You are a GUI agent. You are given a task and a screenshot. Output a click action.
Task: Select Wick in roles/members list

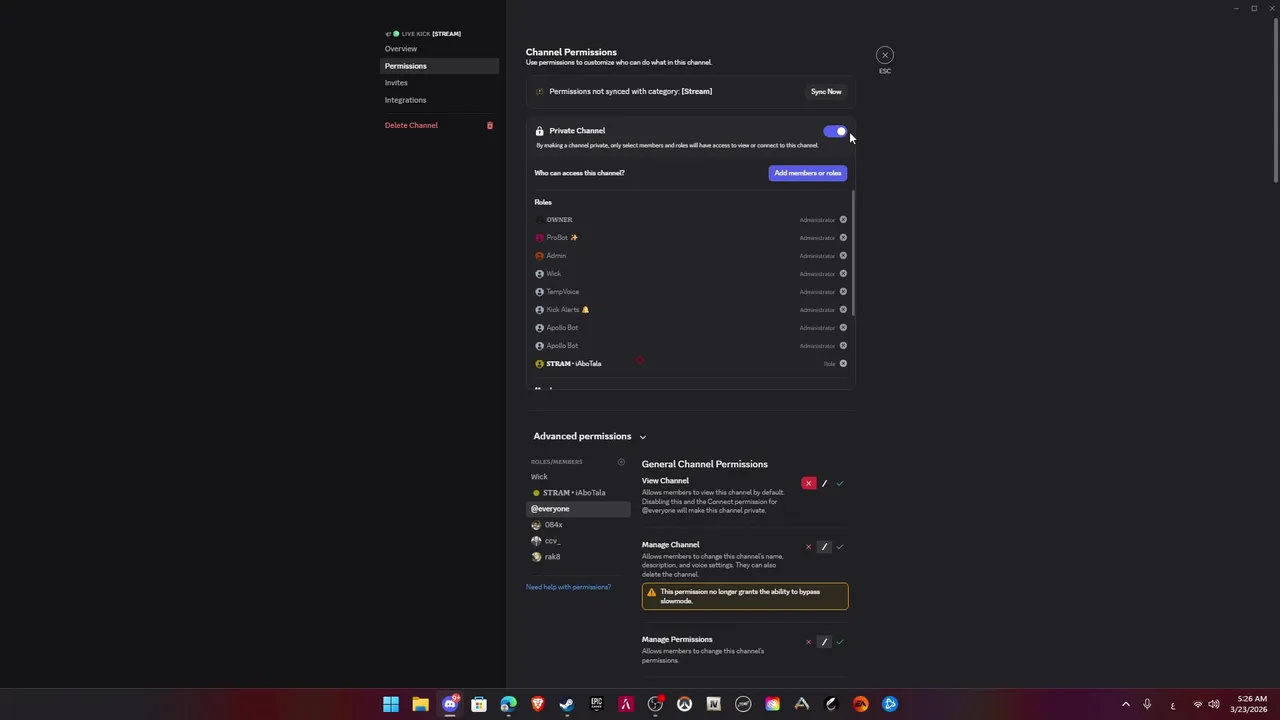point(579,477)
